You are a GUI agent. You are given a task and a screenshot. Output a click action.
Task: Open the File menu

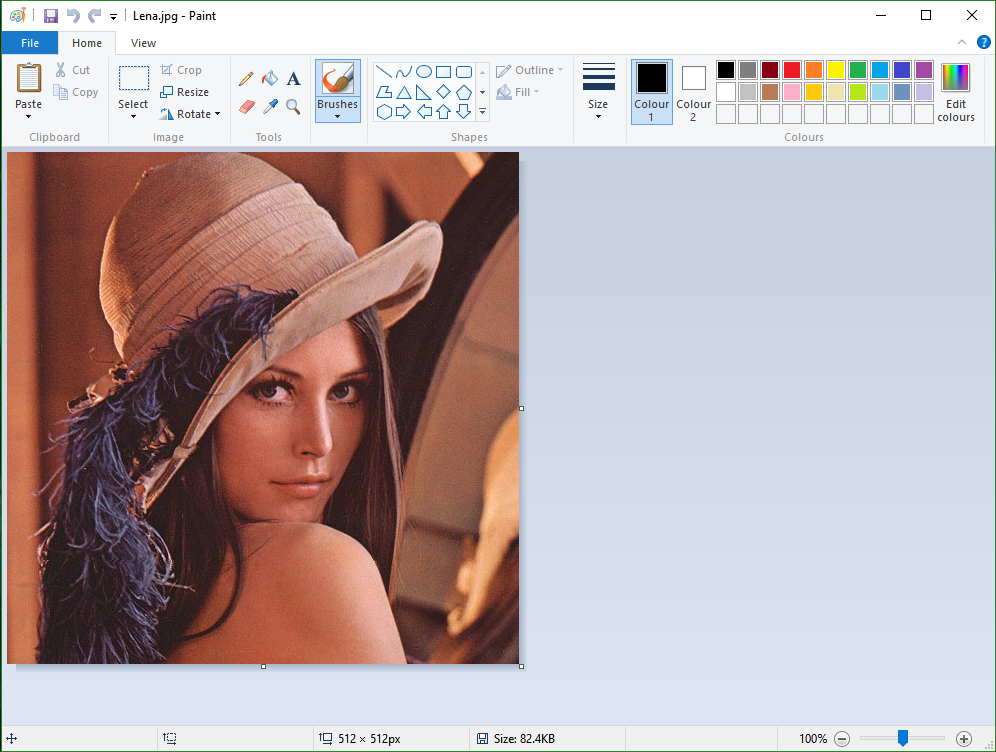point(29,43)
